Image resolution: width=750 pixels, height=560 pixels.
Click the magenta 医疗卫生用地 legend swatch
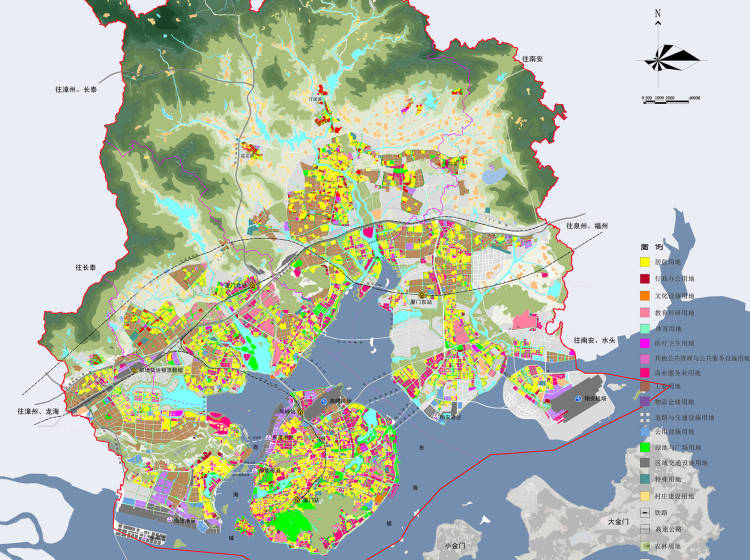click(x=645, y=343)
